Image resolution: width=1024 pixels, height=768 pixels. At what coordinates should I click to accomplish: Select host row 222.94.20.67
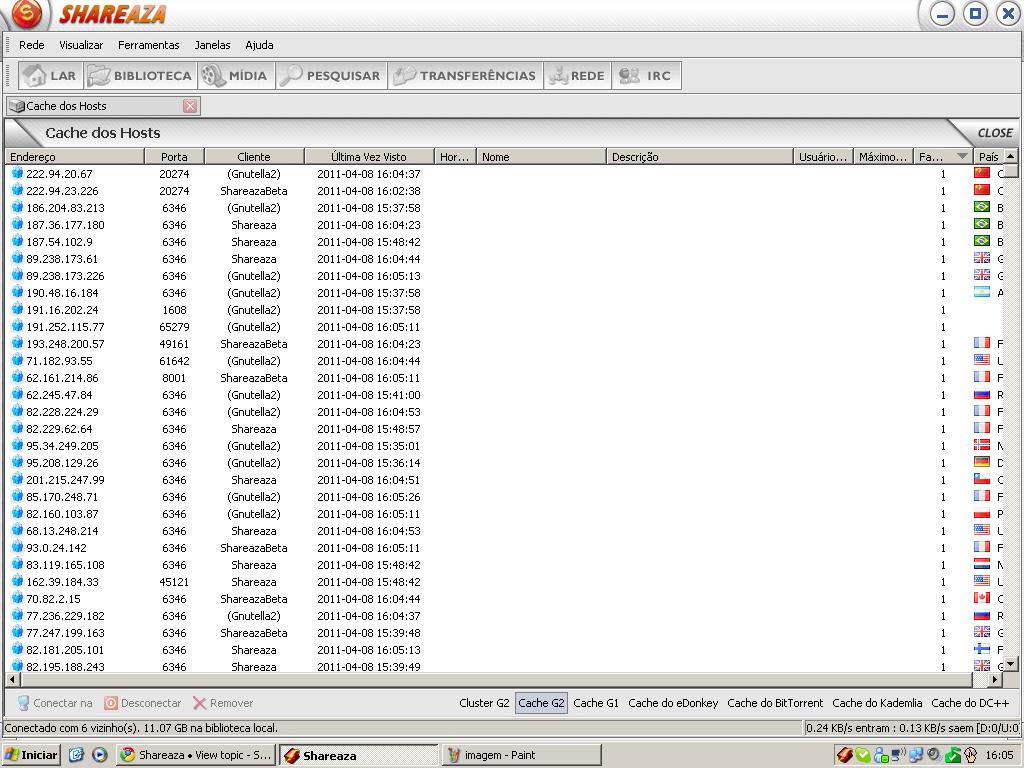click(59, 174)
